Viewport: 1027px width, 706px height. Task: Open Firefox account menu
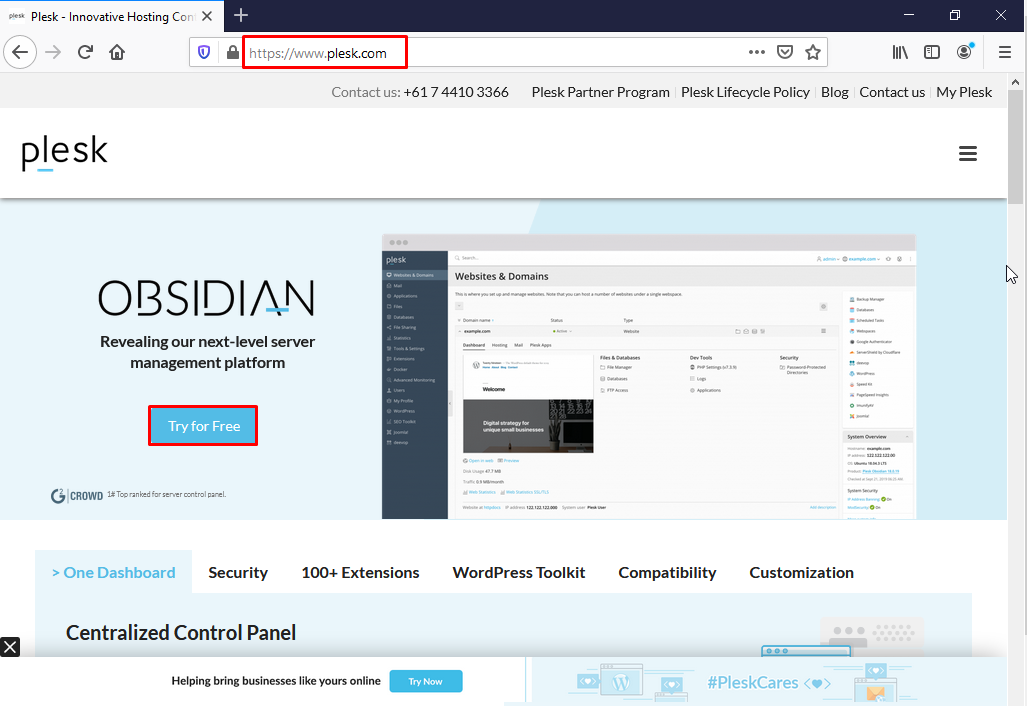[964, 52]
